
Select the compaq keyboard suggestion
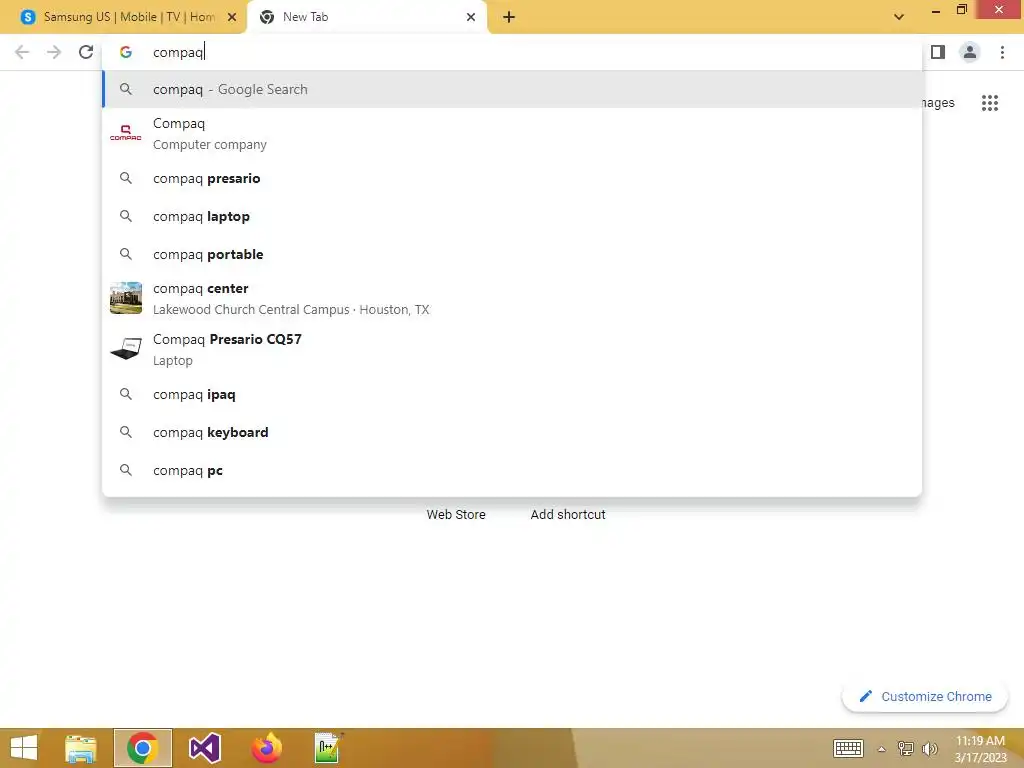click(x=512, y=432)
